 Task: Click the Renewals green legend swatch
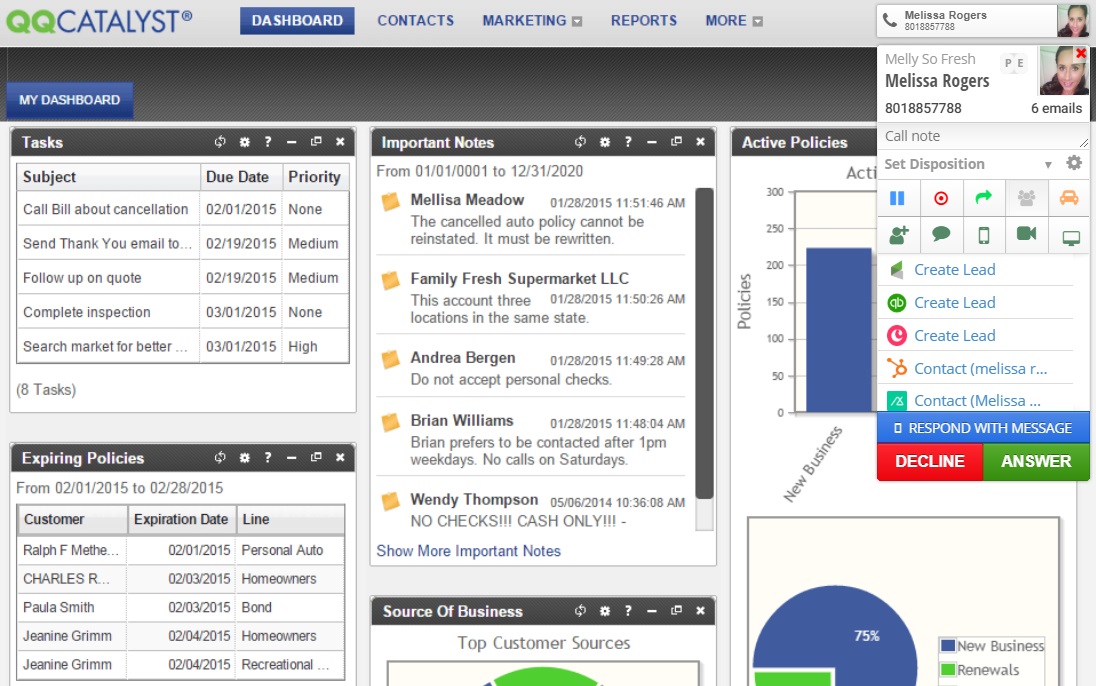pos(948,669)
